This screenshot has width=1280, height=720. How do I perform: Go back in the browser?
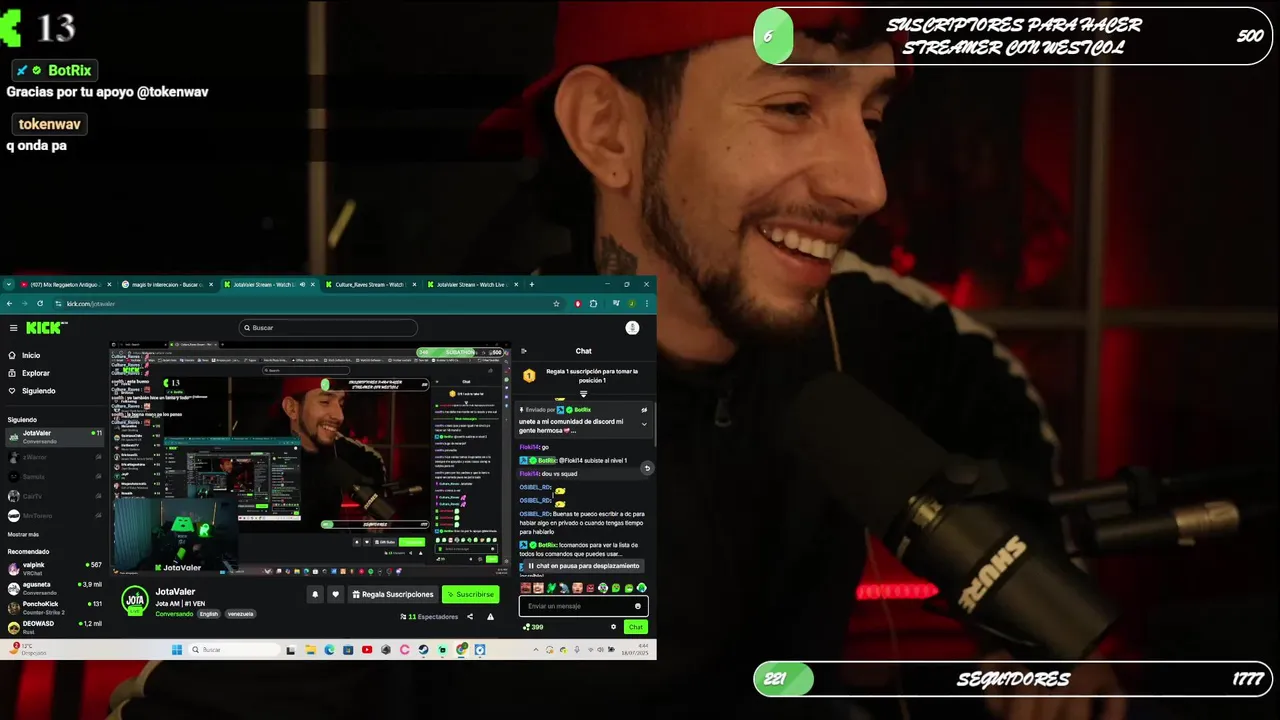(x=9, y=304)
